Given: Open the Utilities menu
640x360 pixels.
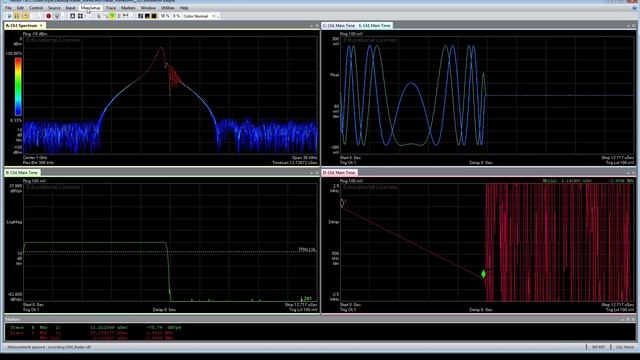Looking at the screenshot, I should tap(168, 8).
